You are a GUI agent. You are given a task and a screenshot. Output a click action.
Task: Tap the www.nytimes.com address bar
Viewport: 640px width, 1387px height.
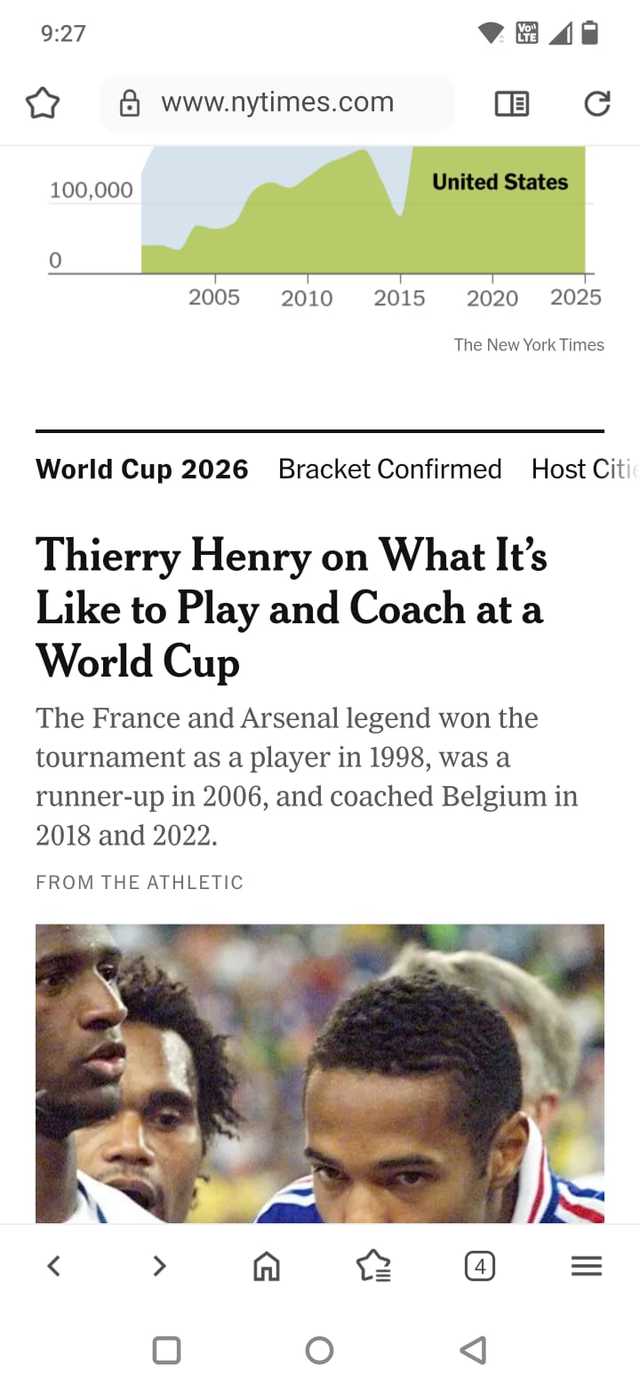[277, 103]
